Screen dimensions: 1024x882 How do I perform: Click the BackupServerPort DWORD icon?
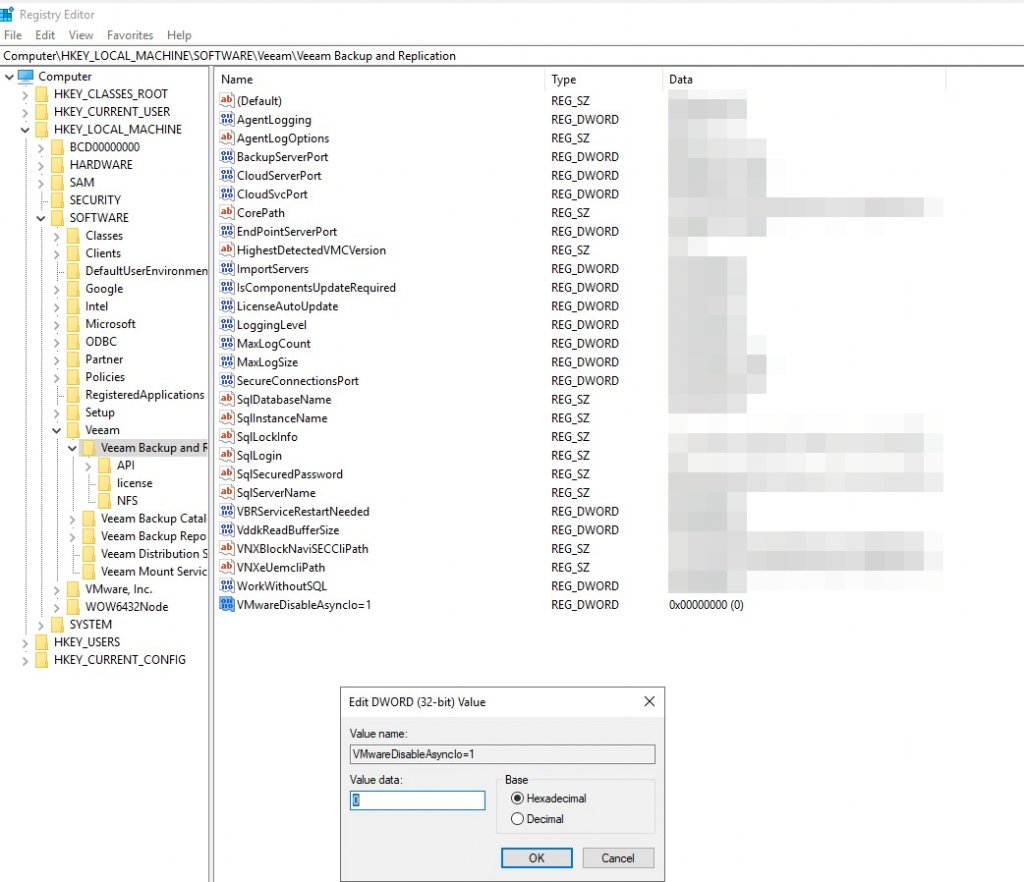pos(227,156)
